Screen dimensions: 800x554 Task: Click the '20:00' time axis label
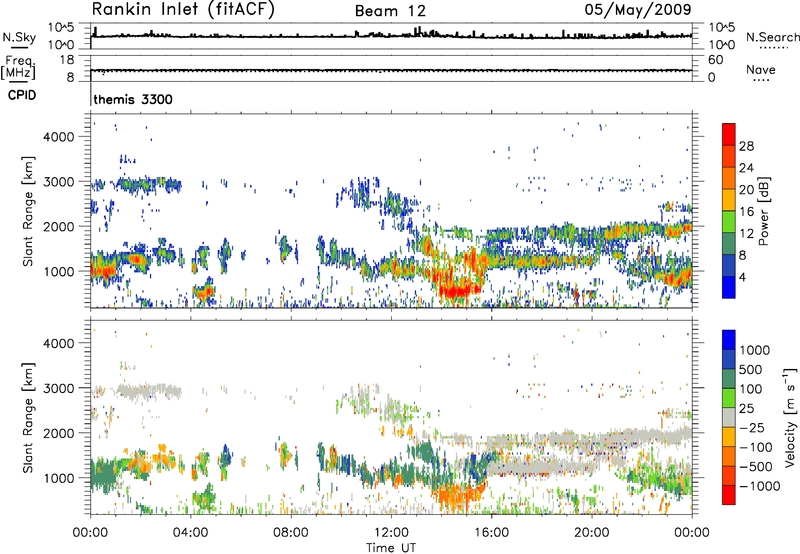591,533
